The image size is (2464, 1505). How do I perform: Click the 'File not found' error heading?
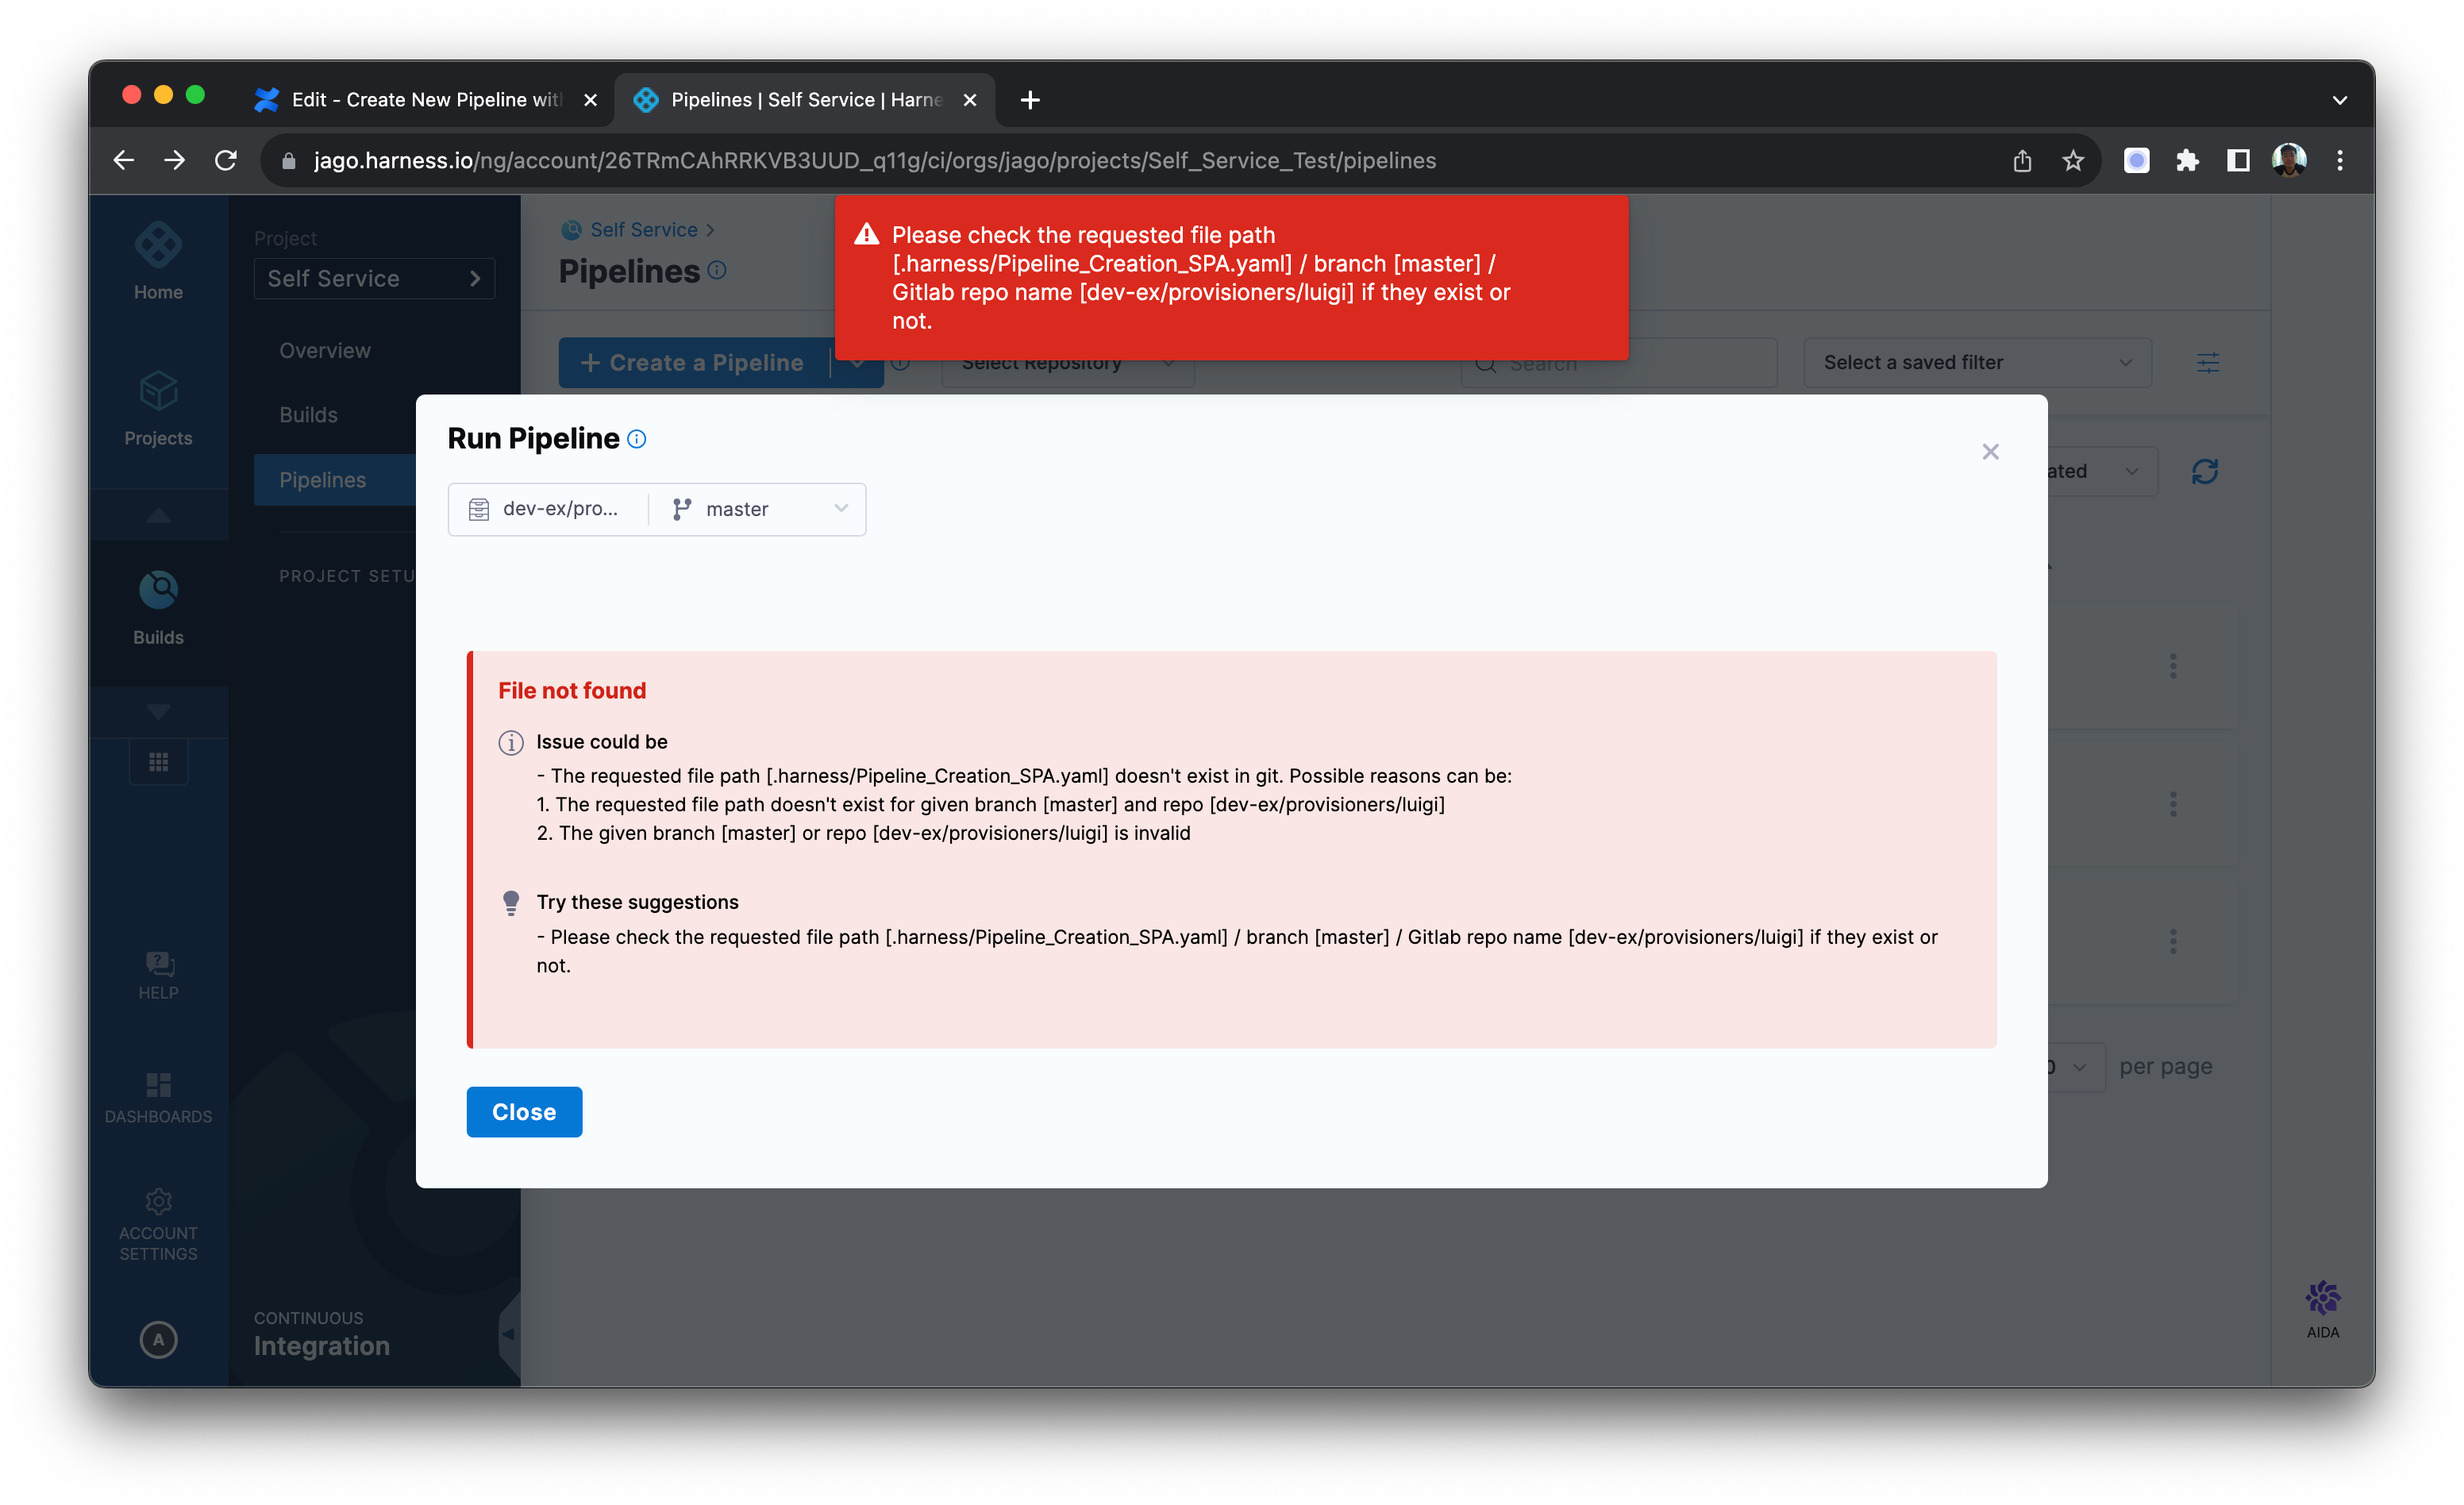572,690
